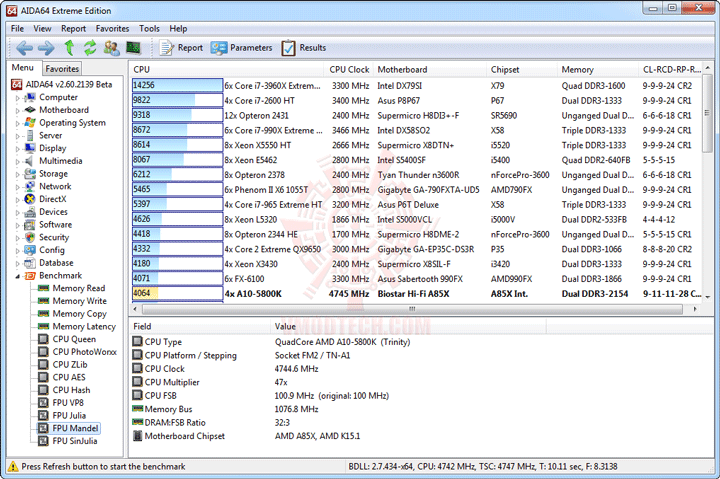Screen dimensions: 720x479
Task: Expand the Computer tree node
Action: (17, 98)
